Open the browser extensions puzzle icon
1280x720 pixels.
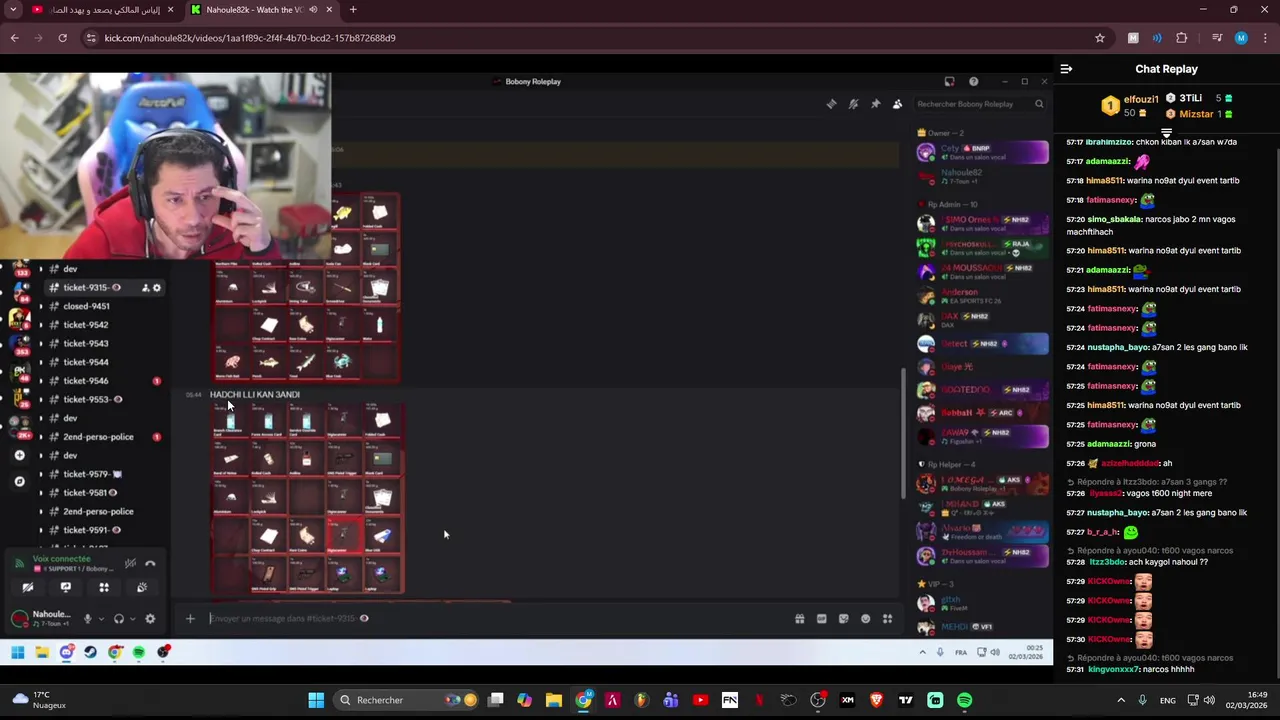[x=1181, y=38]
